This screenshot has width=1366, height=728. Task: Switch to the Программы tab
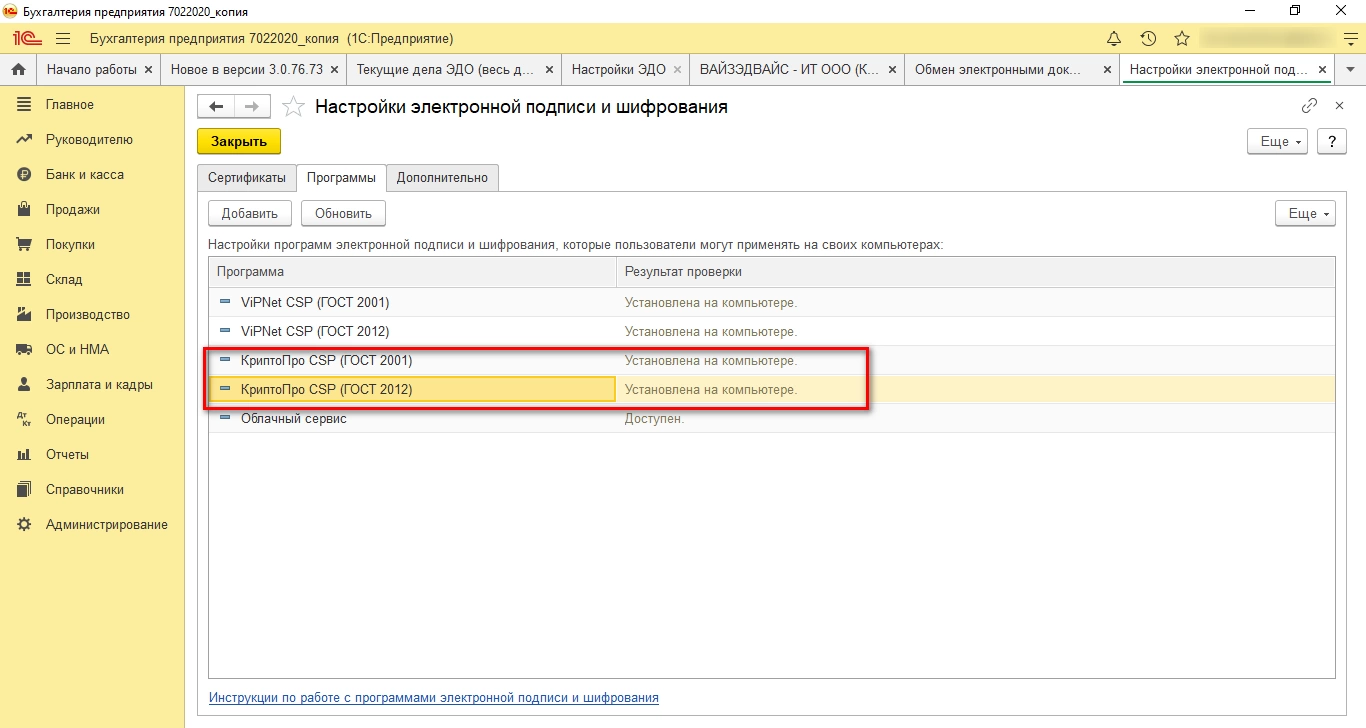pos(341,178)
